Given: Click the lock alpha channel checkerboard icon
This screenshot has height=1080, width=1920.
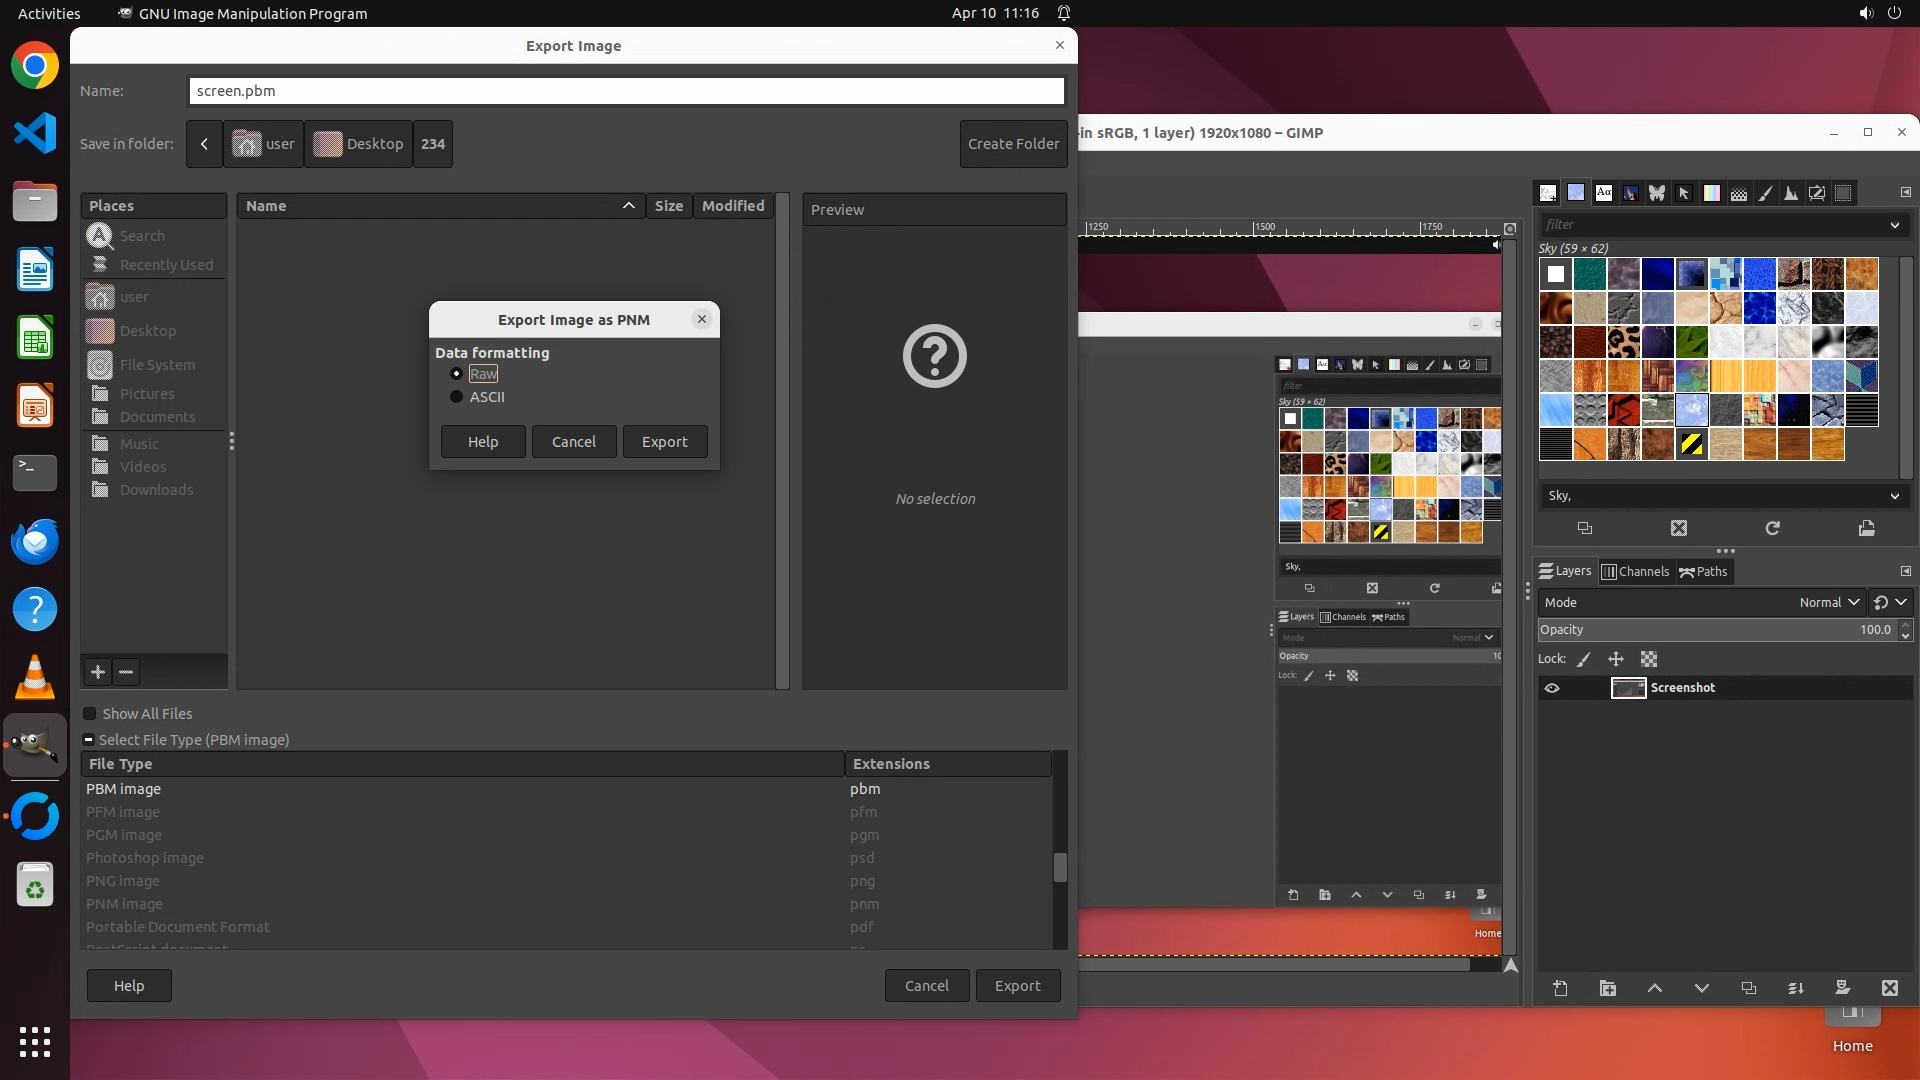Looking at the screenshot, I should 1649,659.
